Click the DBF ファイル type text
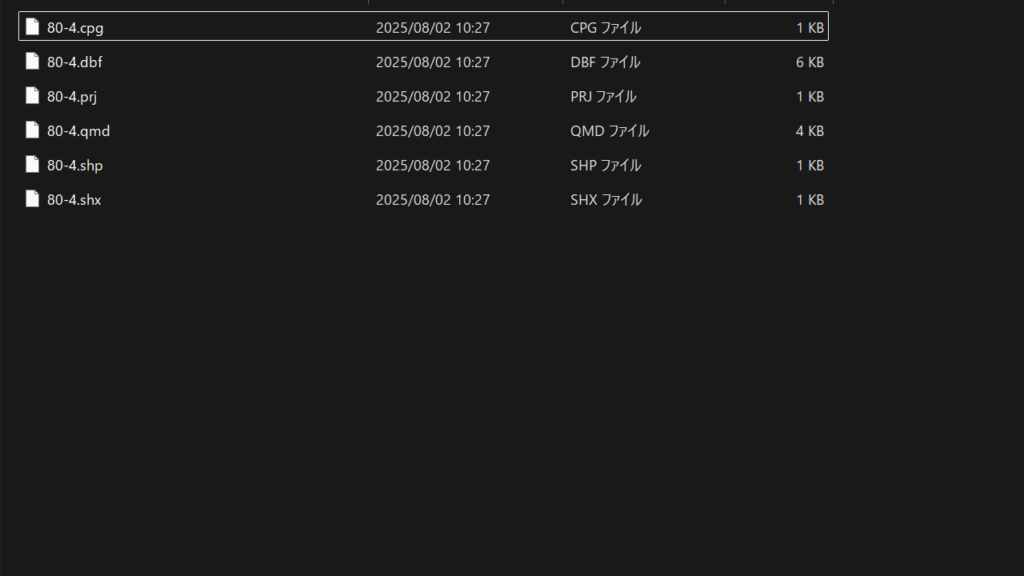1024x576 pixels. click(x=605, y=62)
